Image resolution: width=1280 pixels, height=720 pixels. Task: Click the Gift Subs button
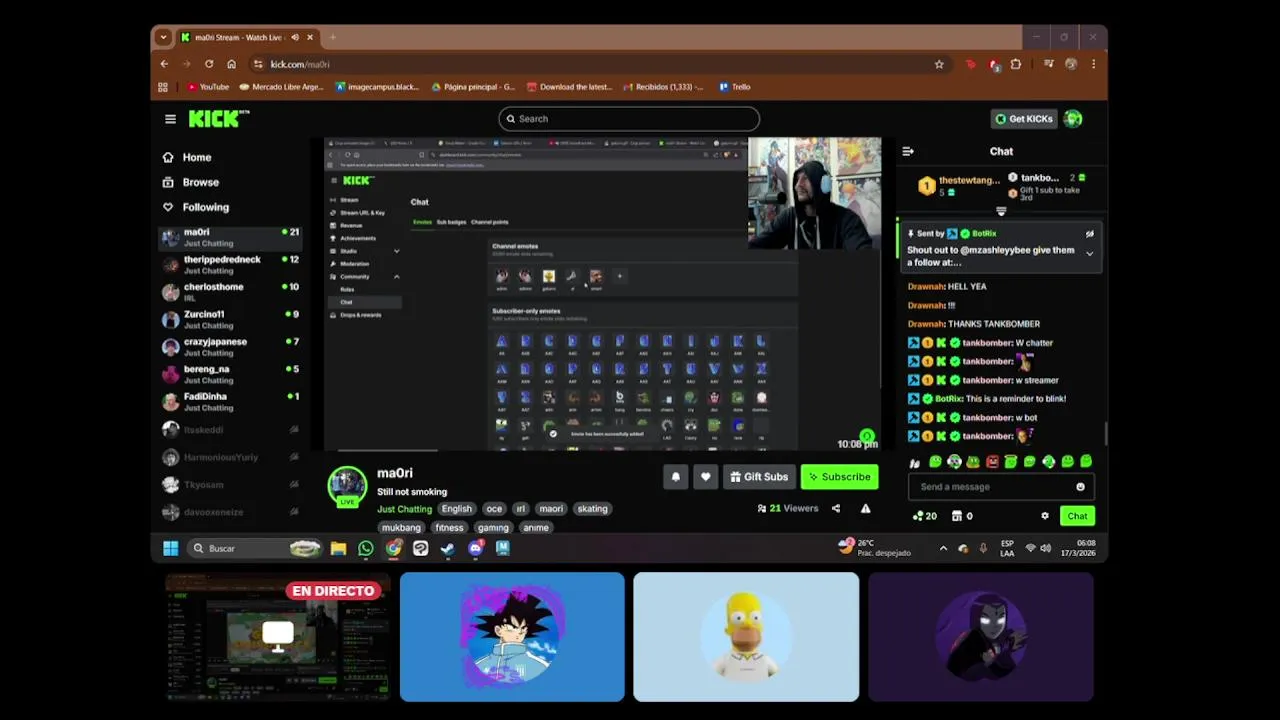point(759,477)
